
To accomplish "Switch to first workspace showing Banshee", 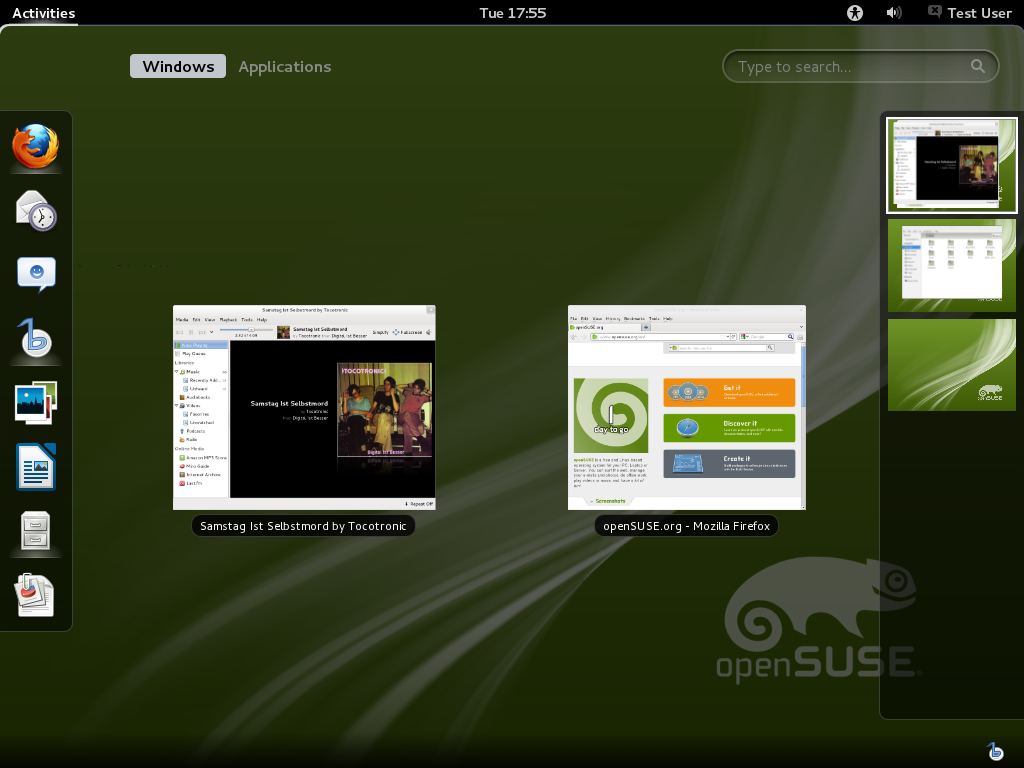I will [952, 165].
